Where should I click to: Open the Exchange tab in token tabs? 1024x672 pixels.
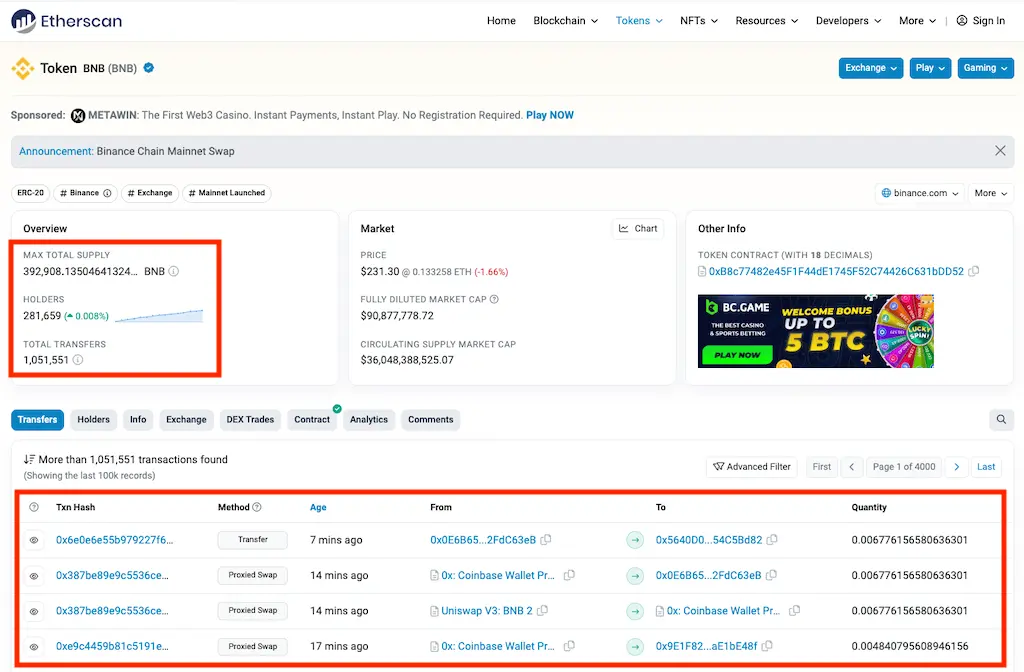tap(186, 419)
